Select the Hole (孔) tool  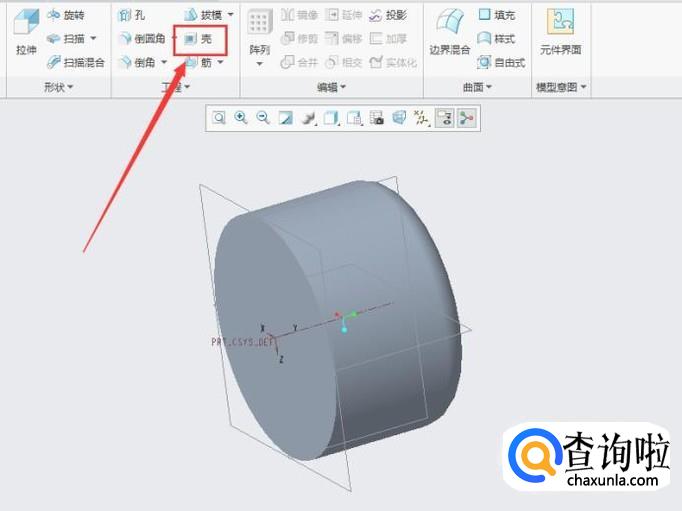click(132, 15)
